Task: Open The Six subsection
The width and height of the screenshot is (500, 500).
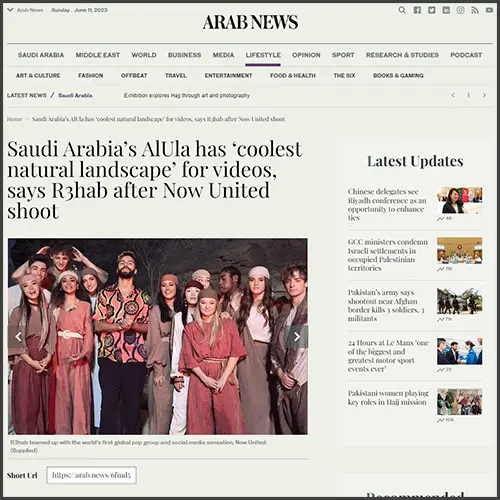Action: (x=344, y=76)
